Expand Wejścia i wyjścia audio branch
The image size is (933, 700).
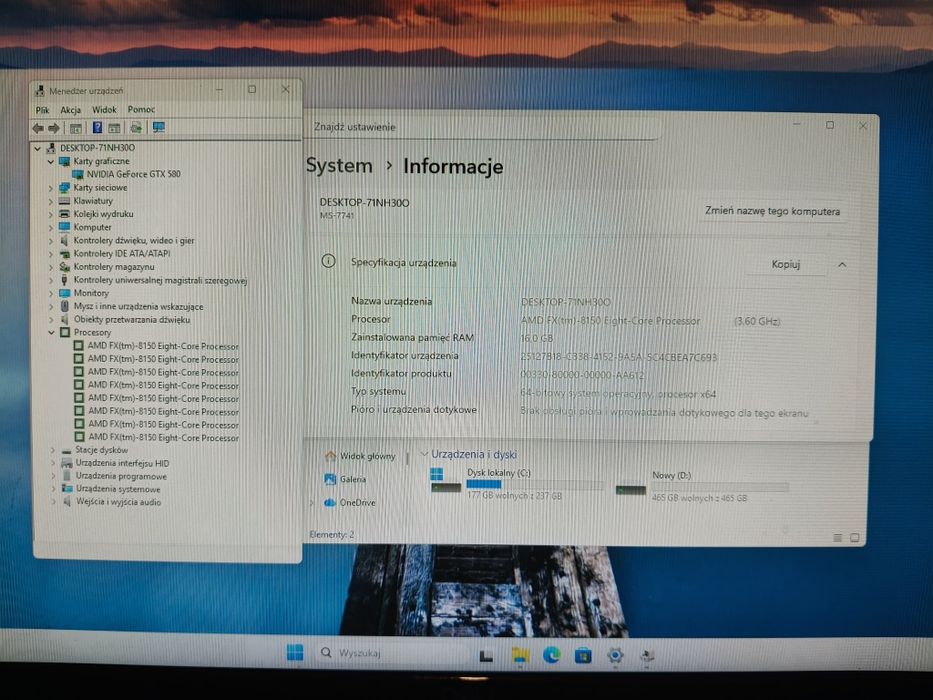(52, 502)
